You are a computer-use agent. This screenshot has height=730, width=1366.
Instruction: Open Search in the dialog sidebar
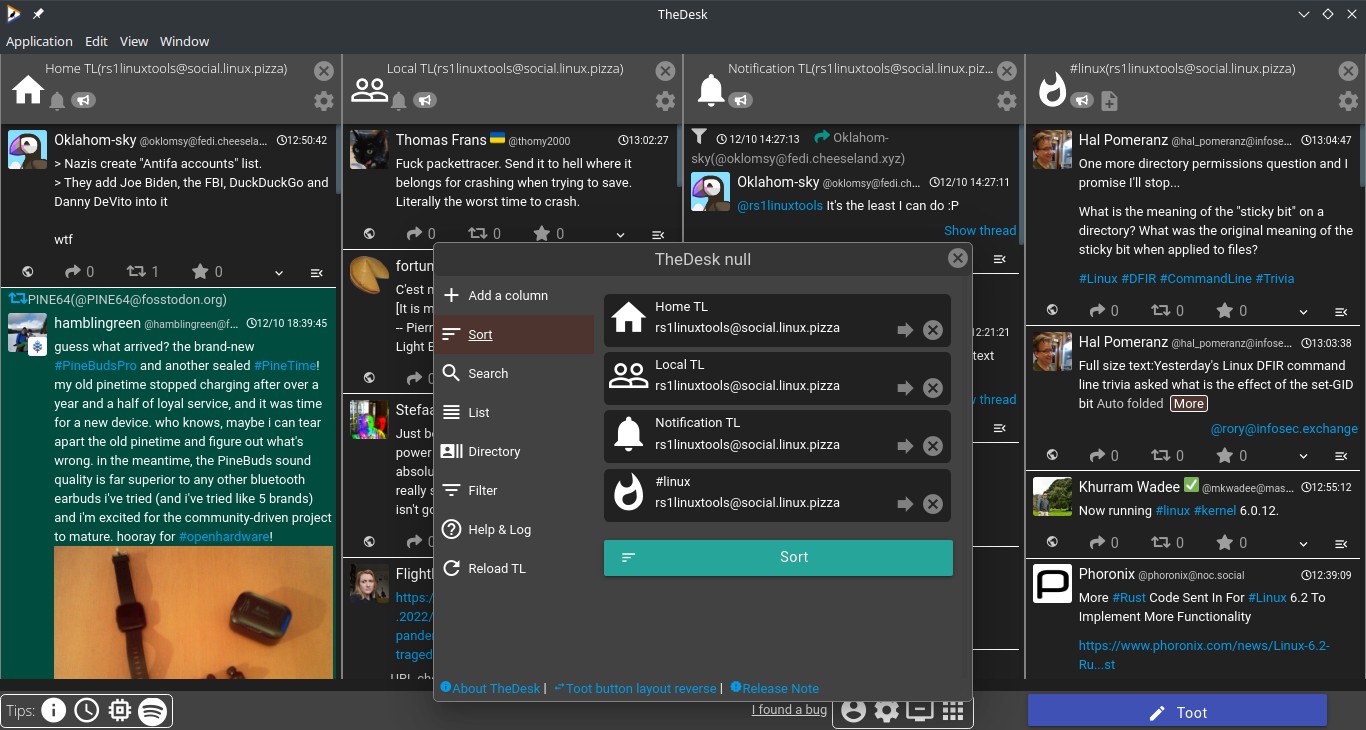coord(514,373)
